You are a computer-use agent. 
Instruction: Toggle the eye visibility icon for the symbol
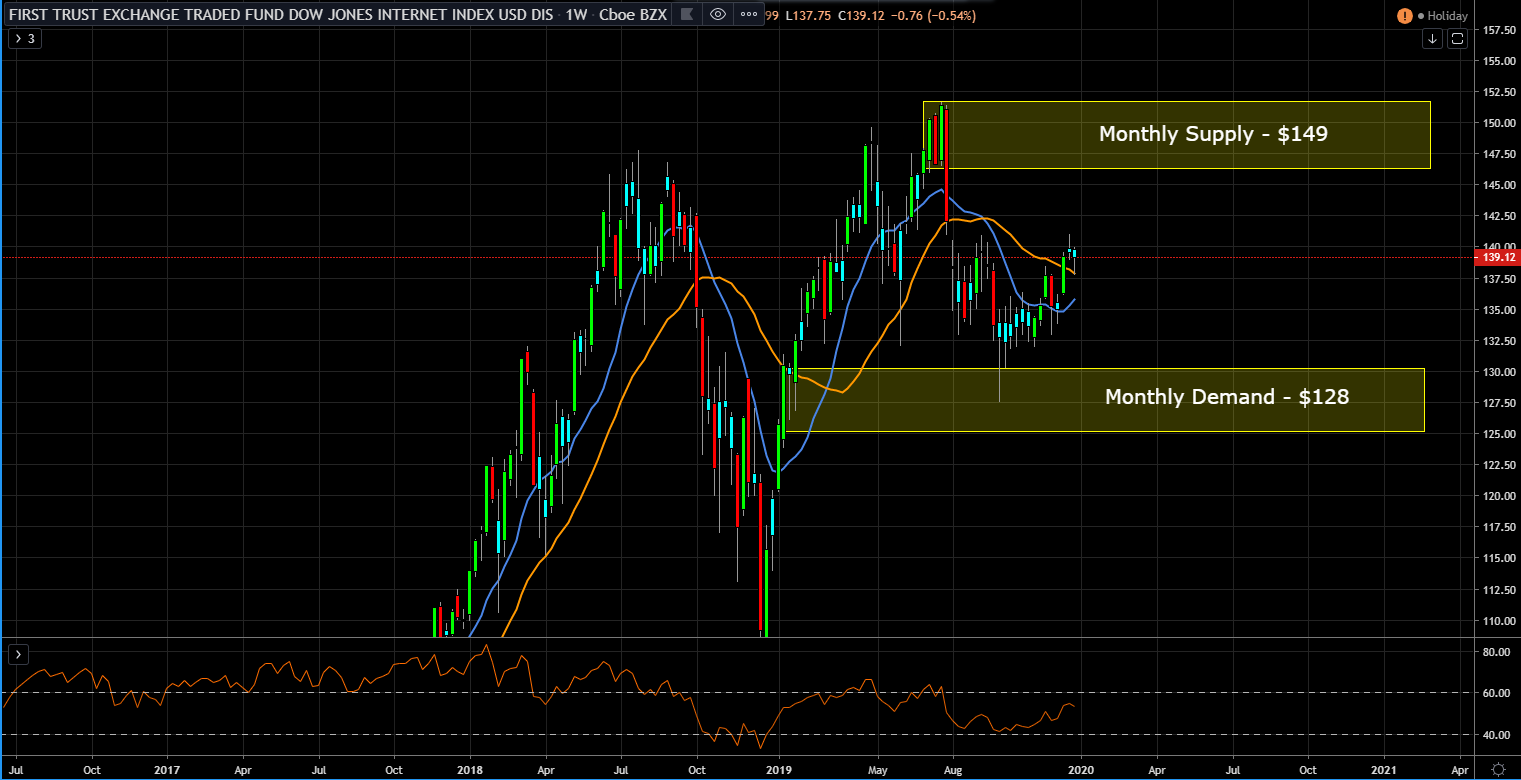[x=718, y=15]
